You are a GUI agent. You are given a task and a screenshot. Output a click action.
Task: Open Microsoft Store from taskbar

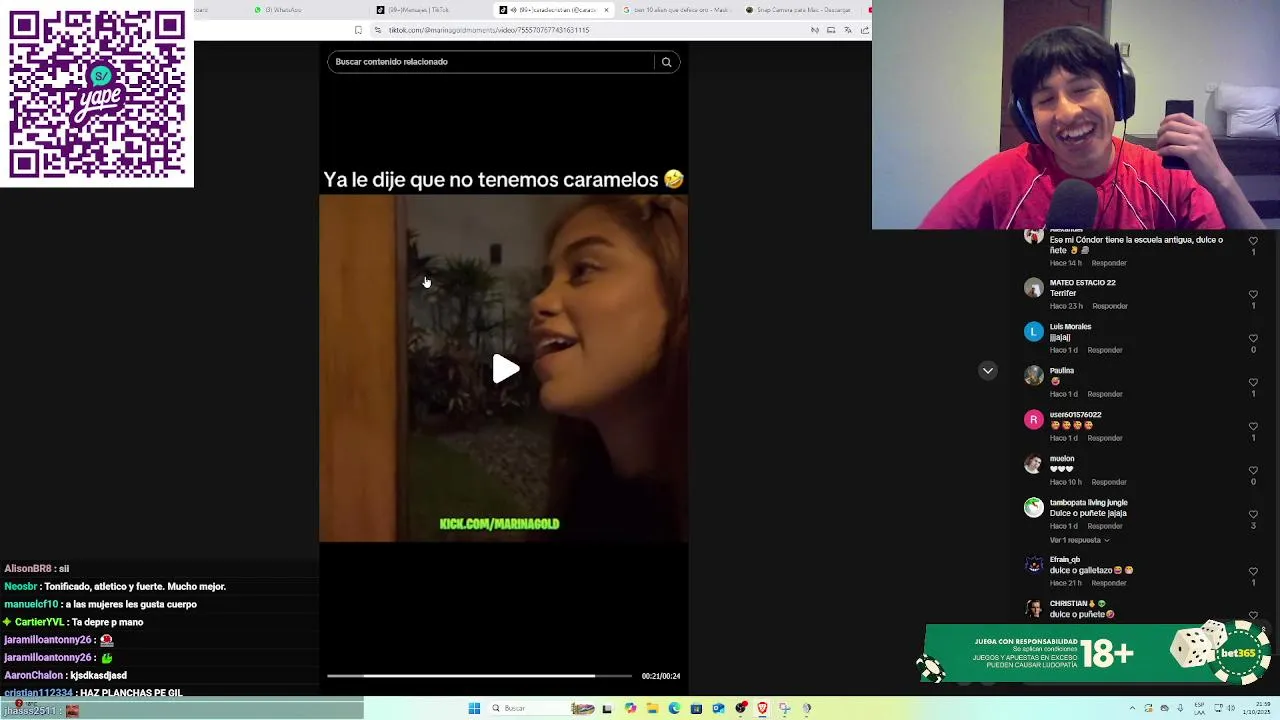click(696, 708)
